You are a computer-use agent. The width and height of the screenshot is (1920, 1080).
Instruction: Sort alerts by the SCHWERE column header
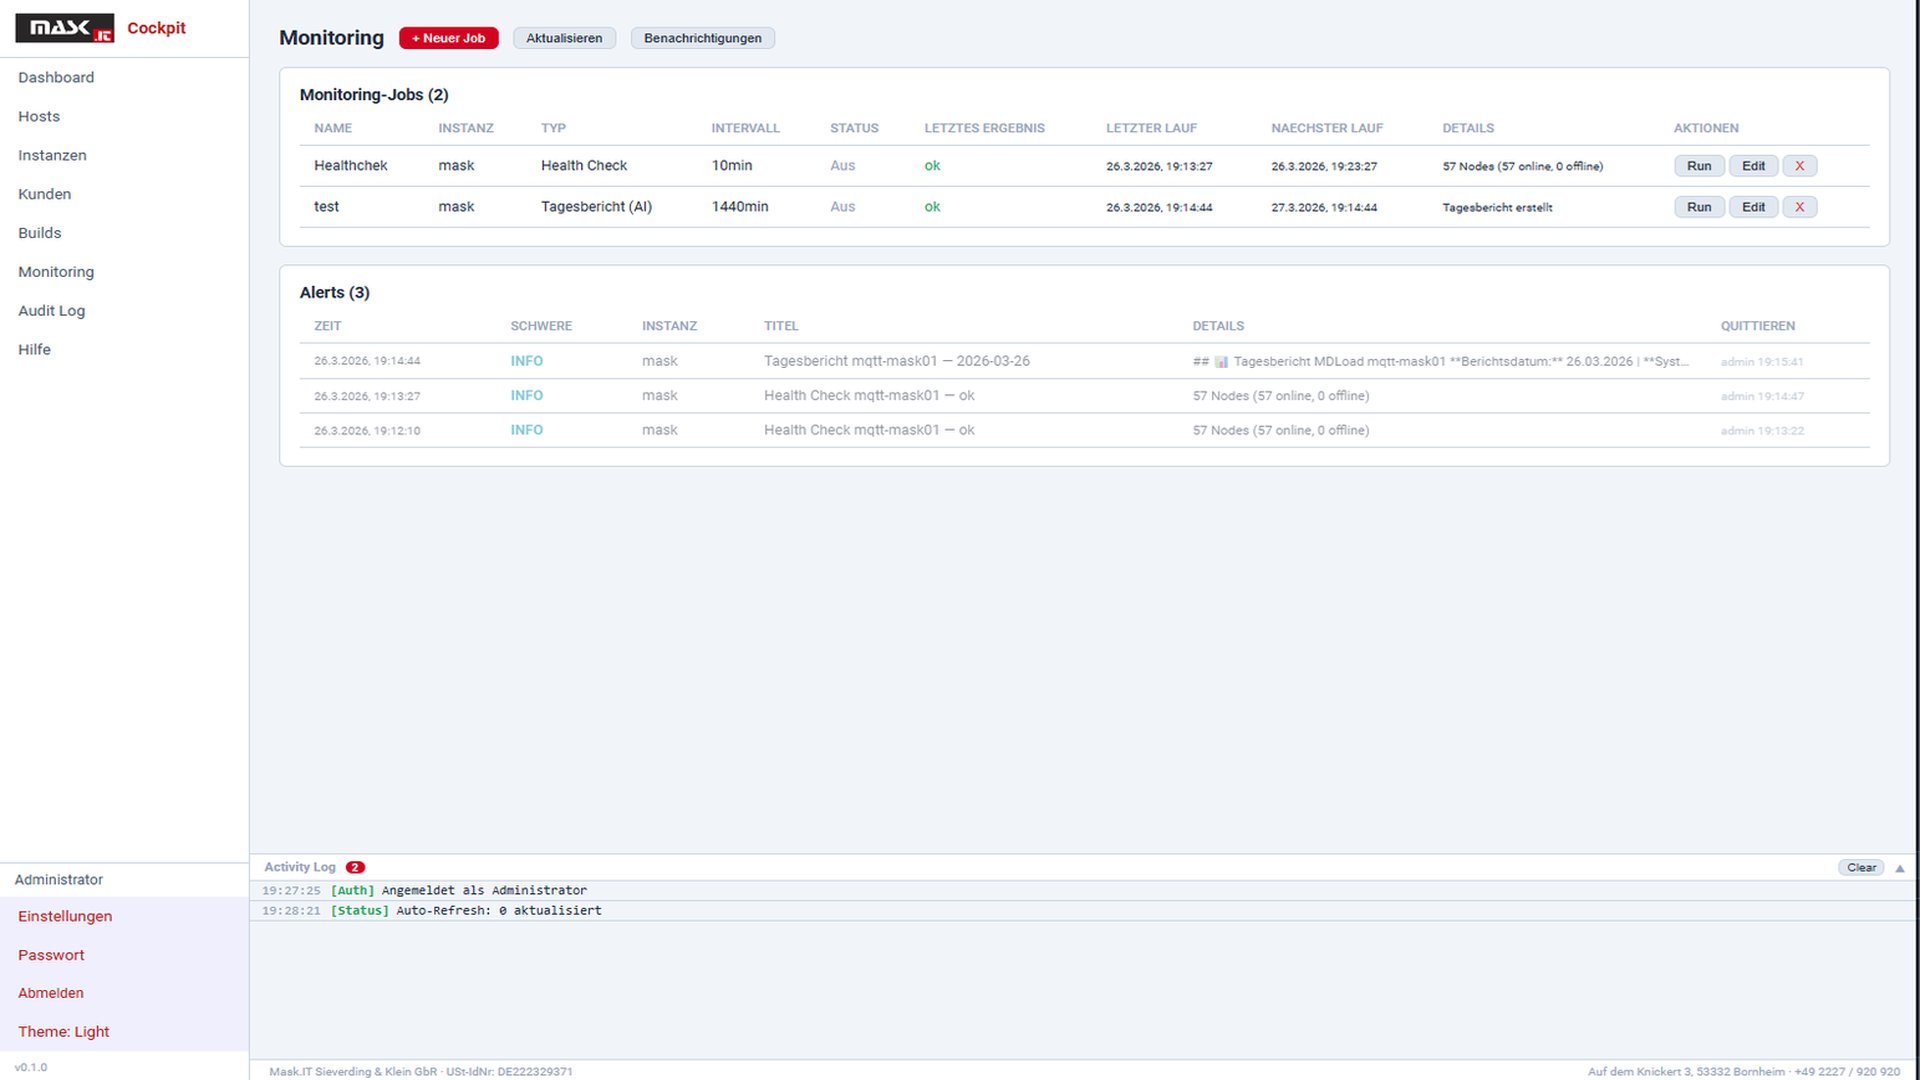pos(541,326)
